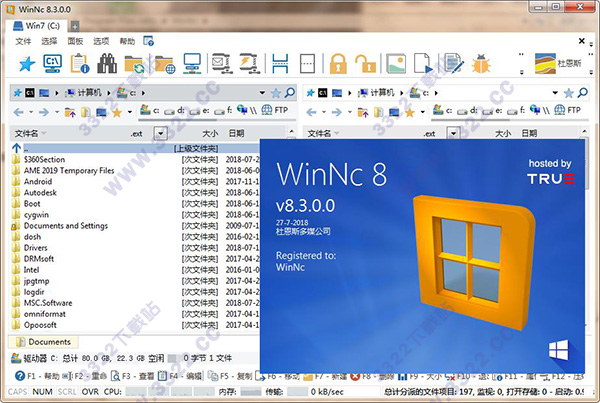Expand left pane path history dropdown
The width and height of the screenshot is (600, 403).
pyautogui.click(x=262, y=93)
